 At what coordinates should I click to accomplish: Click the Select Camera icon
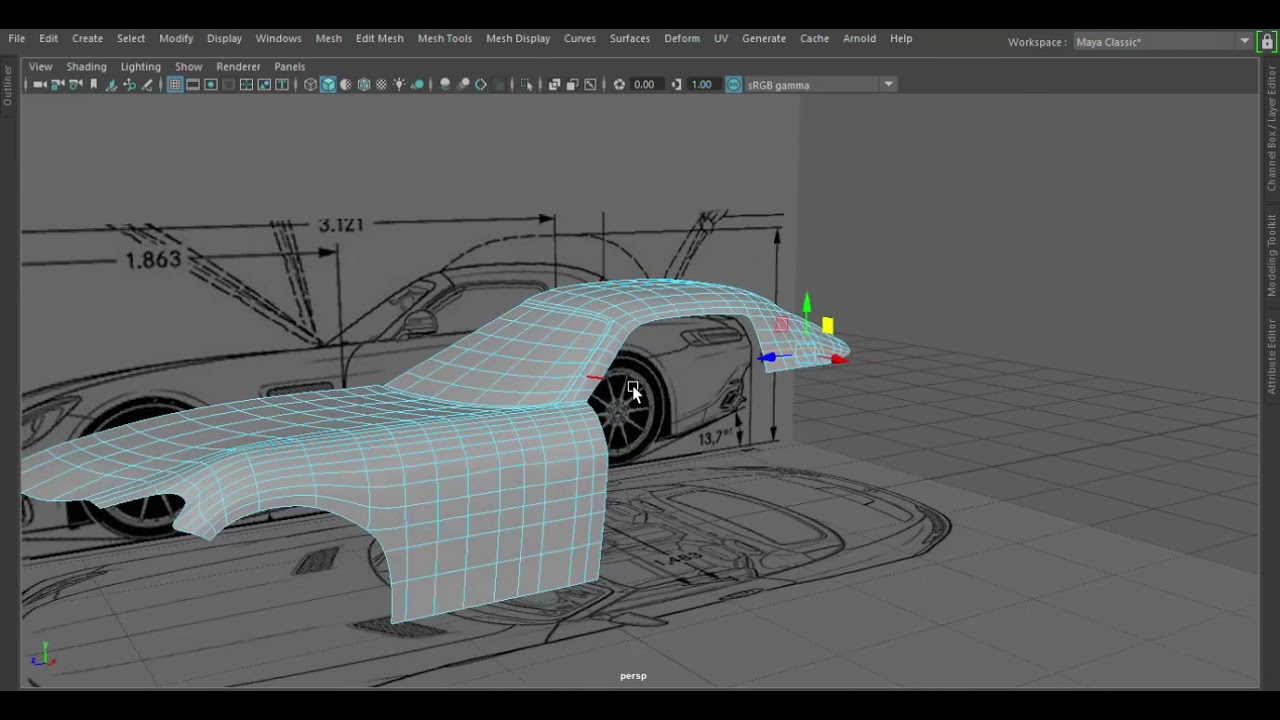pyautogui.click(x=40, y=85)
